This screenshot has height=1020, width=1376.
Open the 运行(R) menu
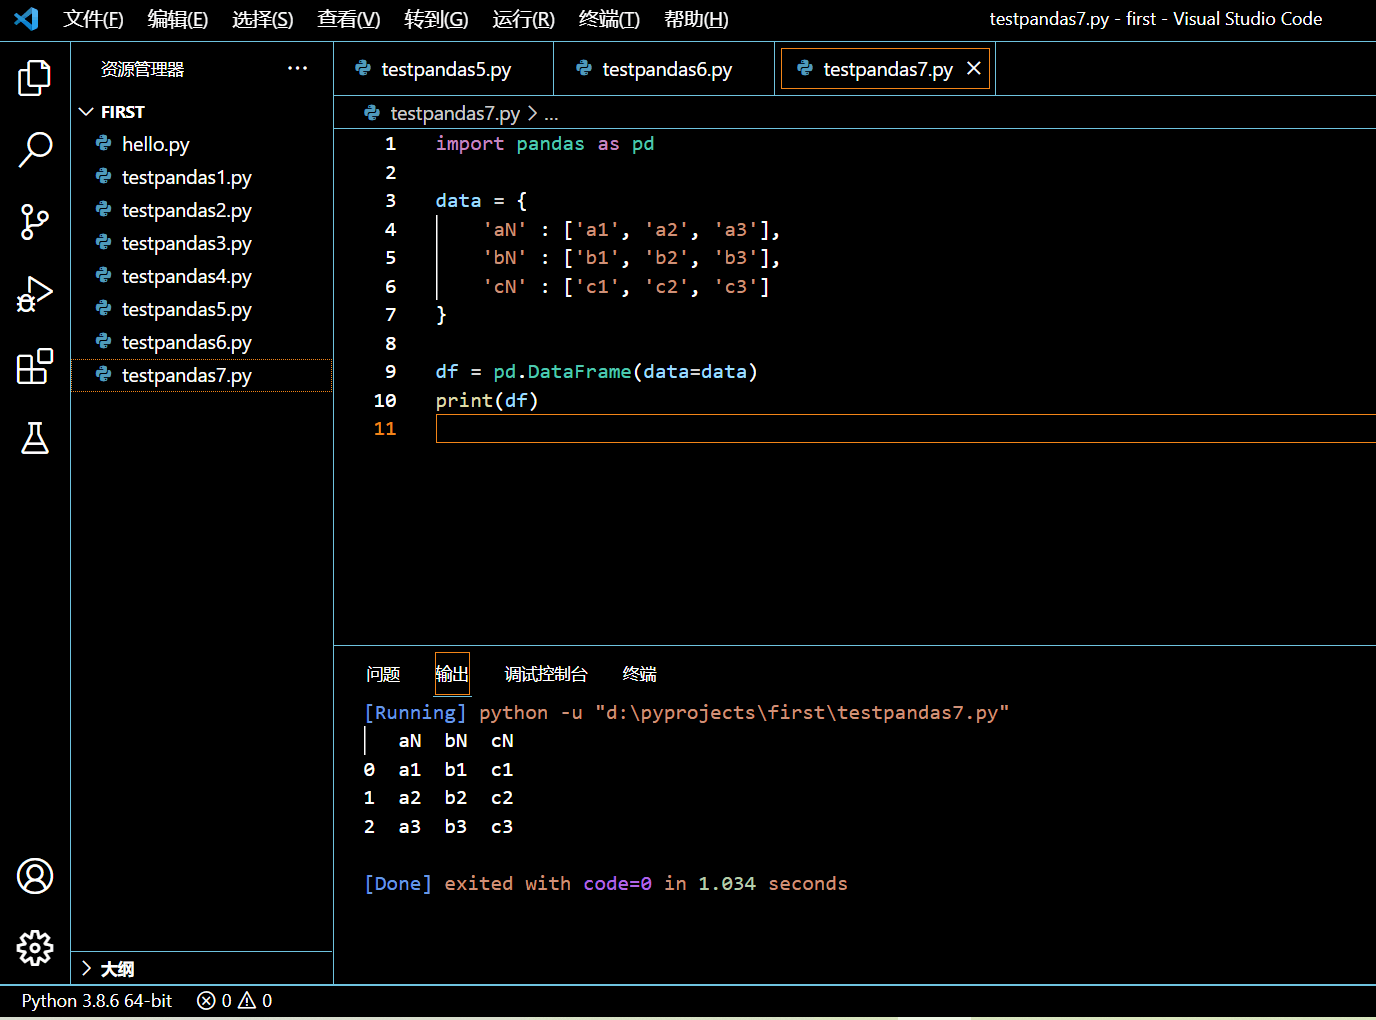(524, 19)
